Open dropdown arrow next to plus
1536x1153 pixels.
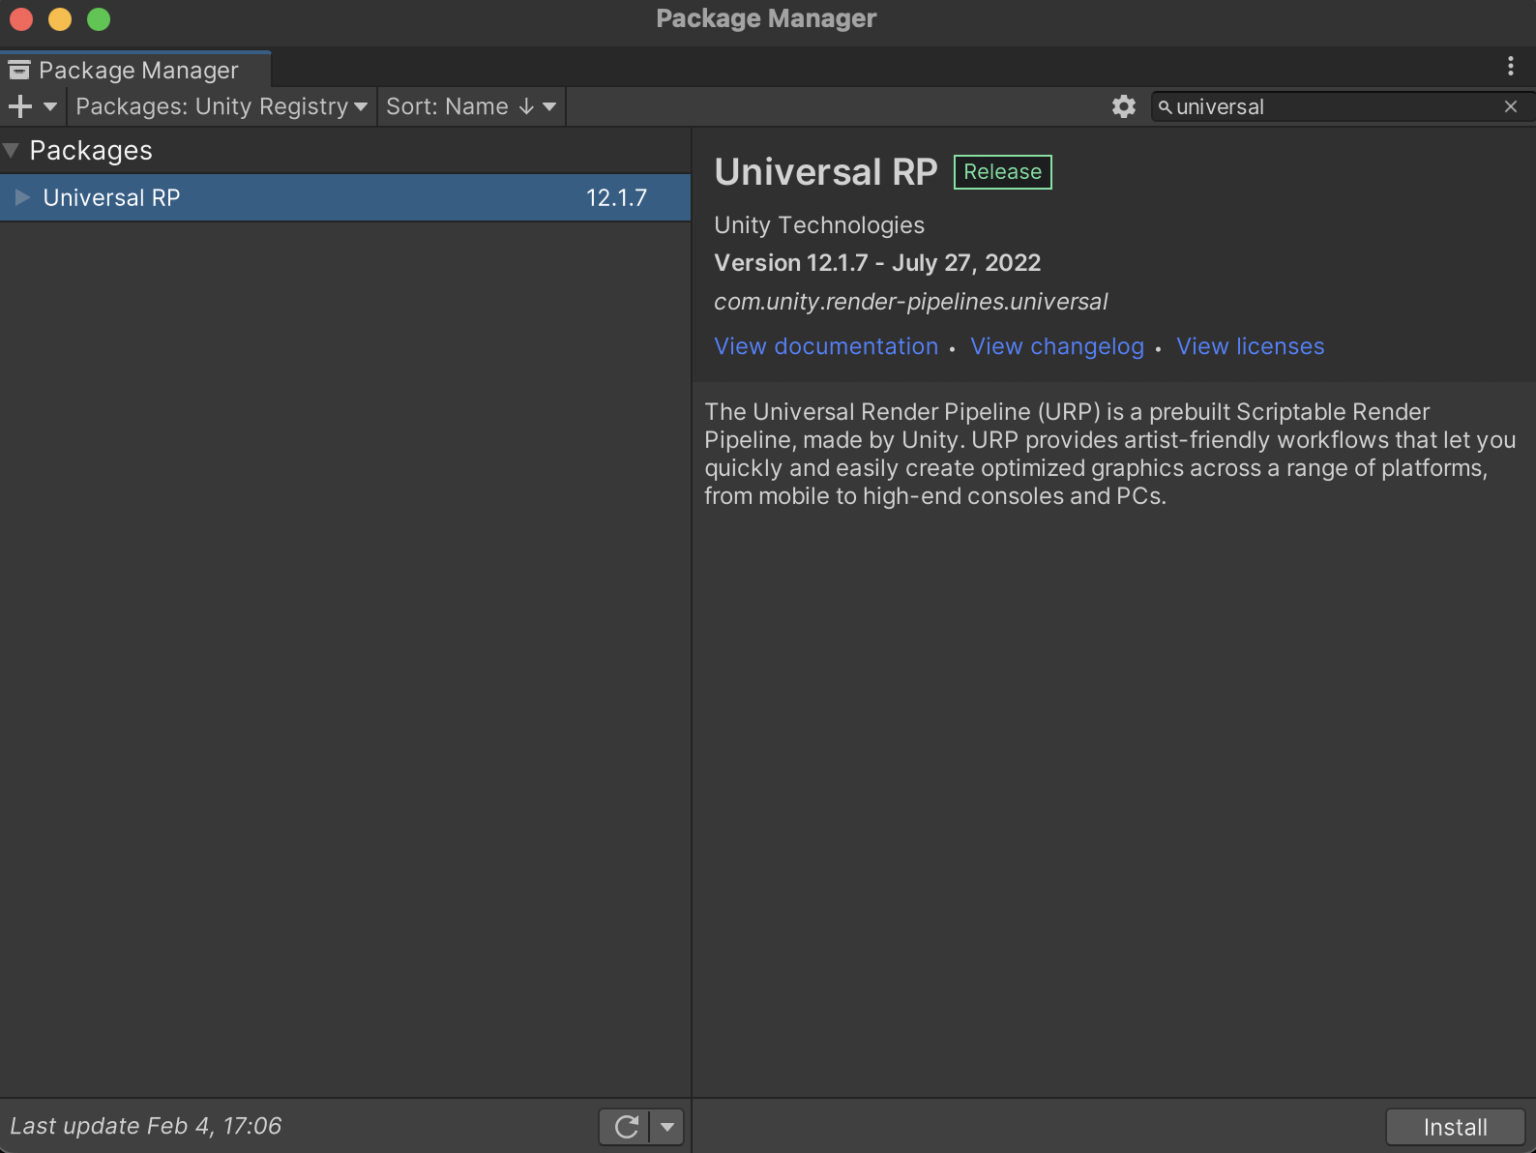[50, 106]
